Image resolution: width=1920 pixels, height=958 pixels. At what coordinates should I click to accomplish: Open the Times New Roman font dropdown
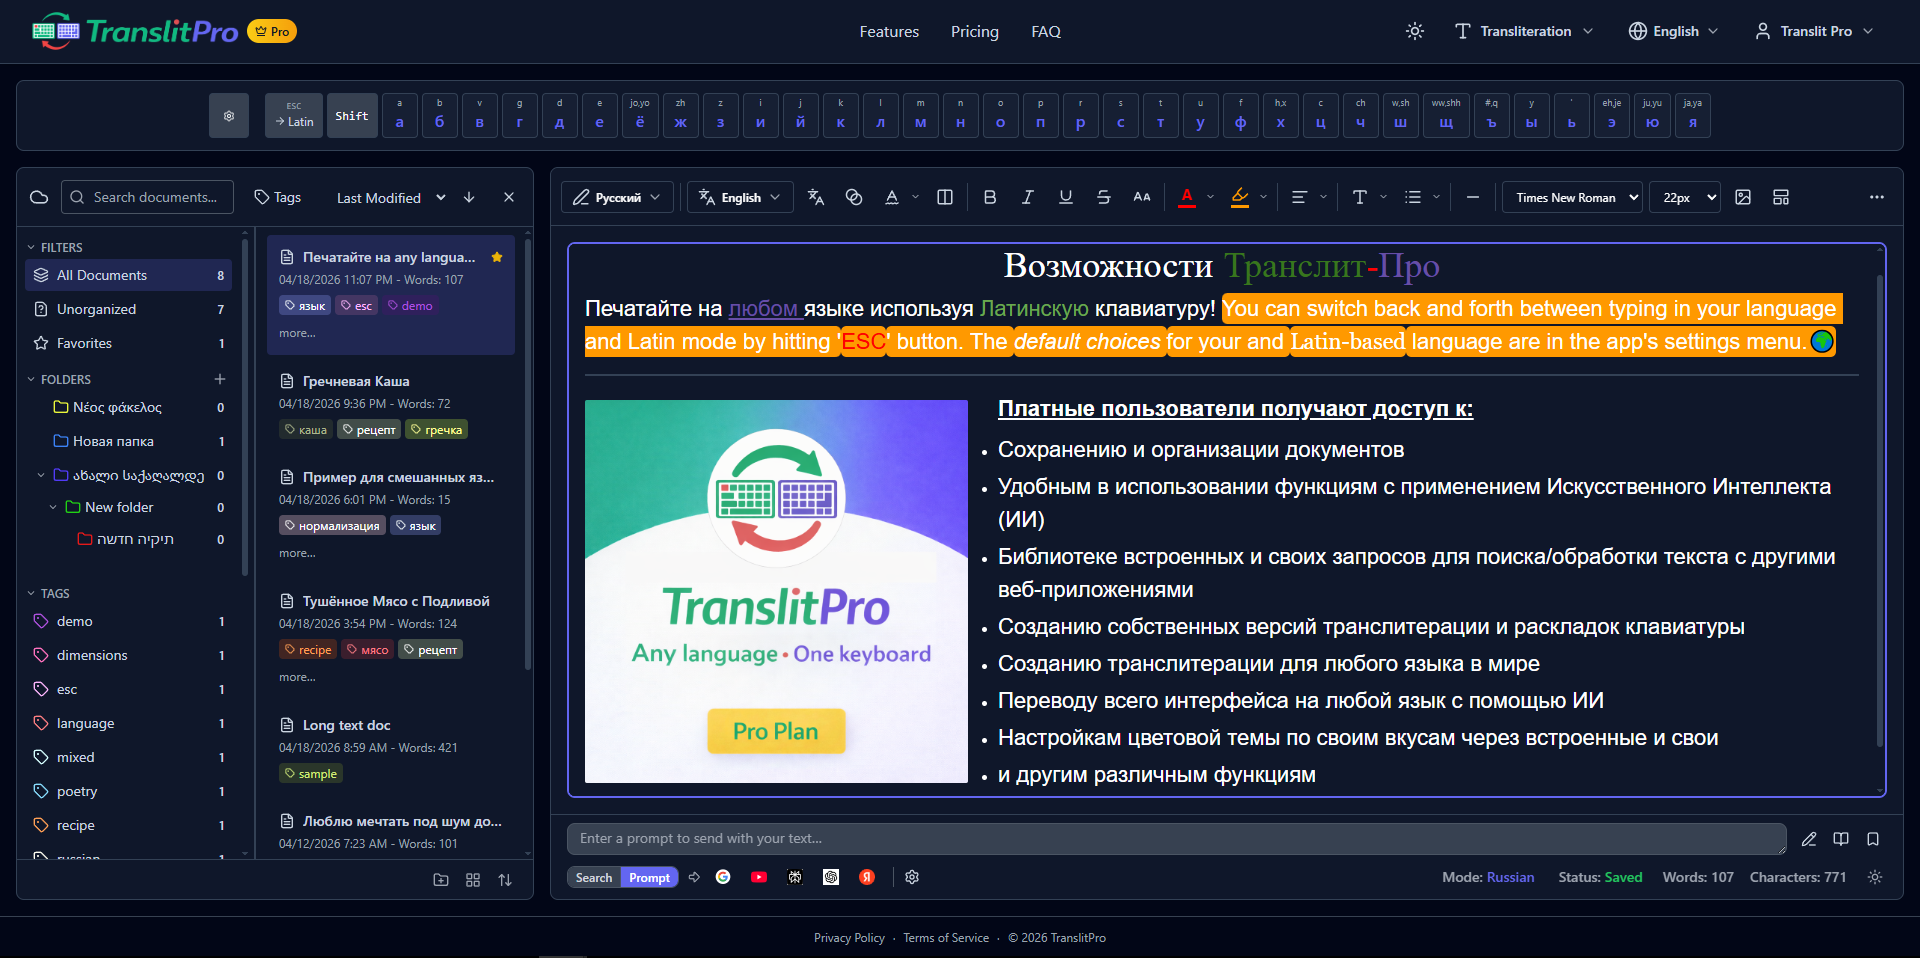pyautogui.click(x=1572, y=197)
